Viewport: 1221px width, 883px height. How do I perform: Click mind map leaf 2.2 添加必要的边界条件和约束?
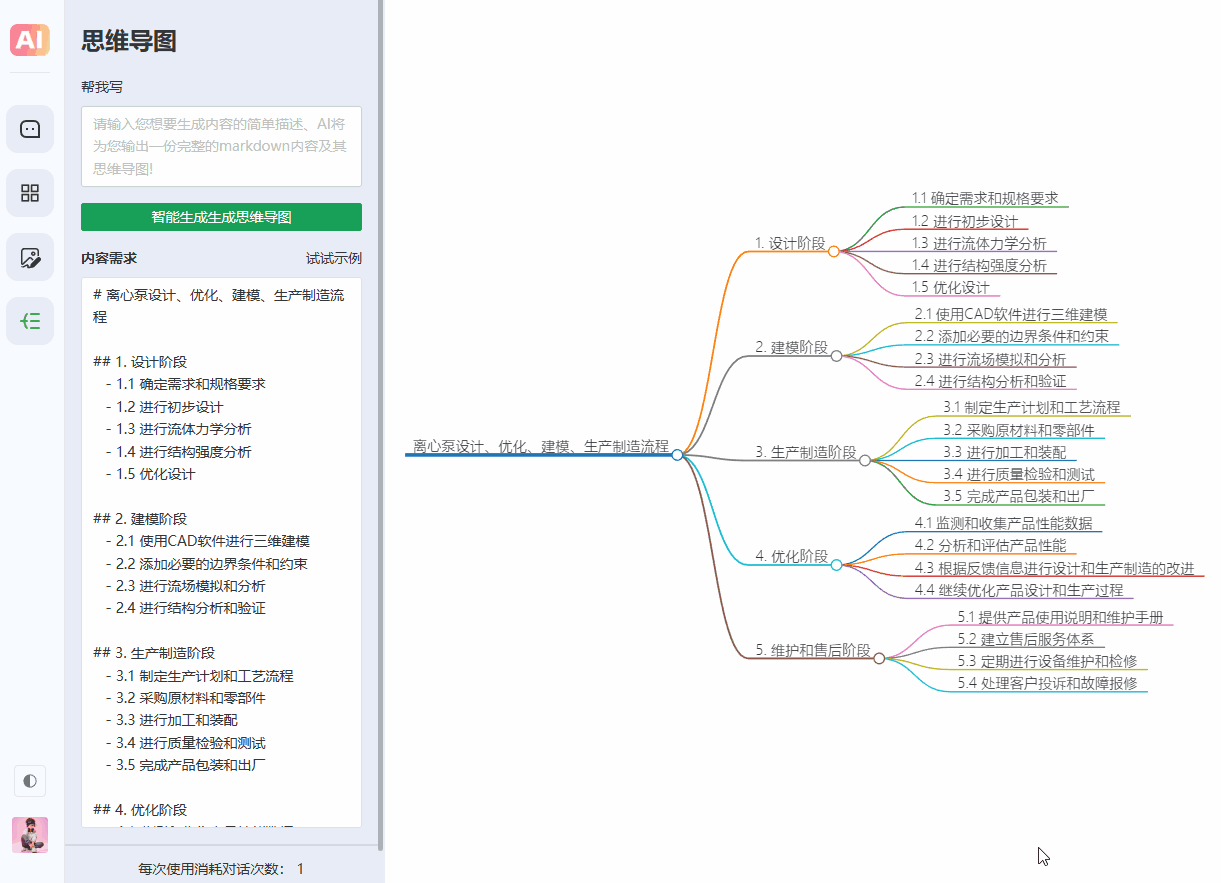(x=1011, y=336)
